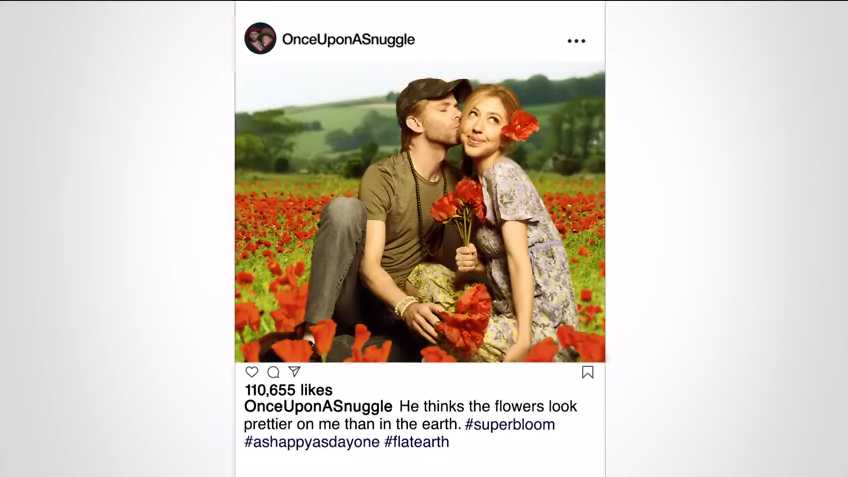The image size is (848, 477).
Task: Open the #ashappyasdayone hashtag
Action: pos(312,441)
